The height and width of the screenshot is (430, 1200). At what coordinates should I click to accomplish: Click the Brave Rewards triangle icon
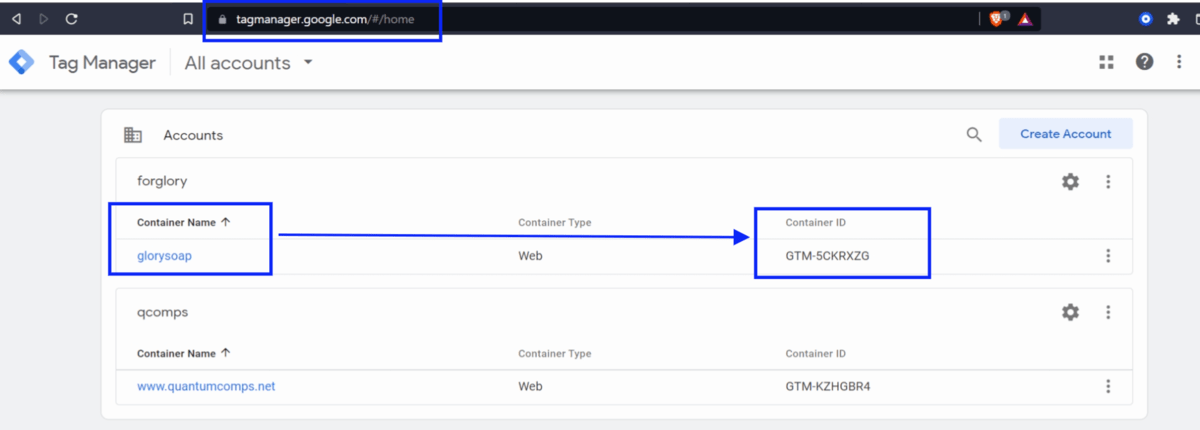point(1025,19)
